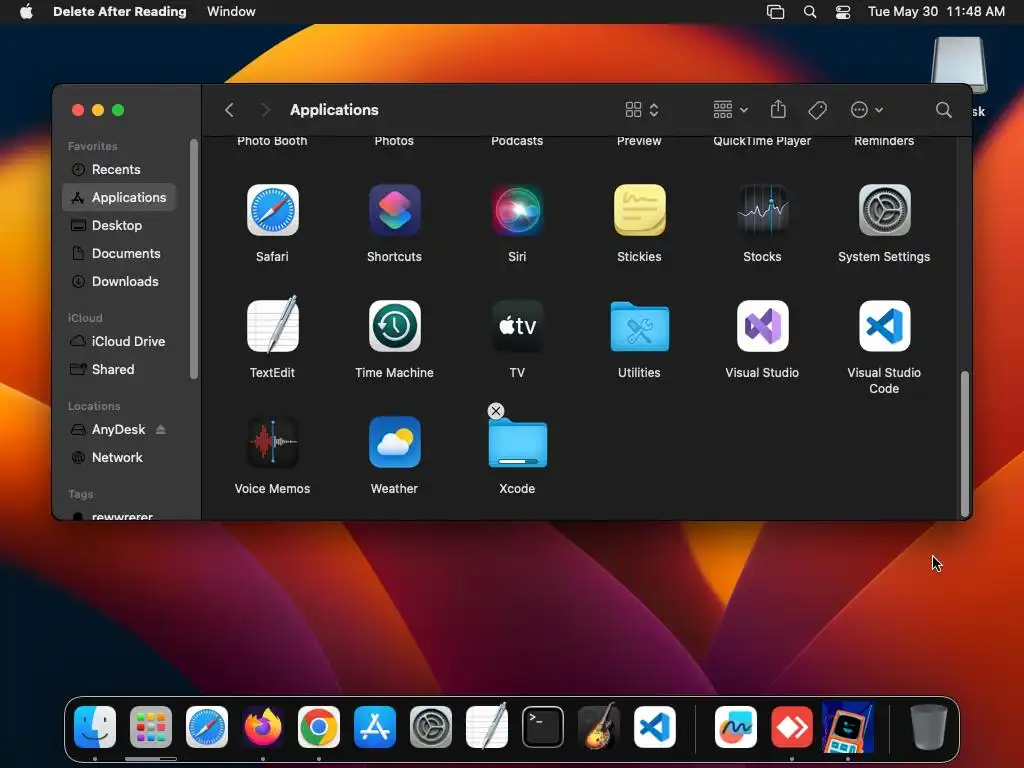
Task: Click the Edit Tags toolbar icon
Action: [x=817, y=110]
